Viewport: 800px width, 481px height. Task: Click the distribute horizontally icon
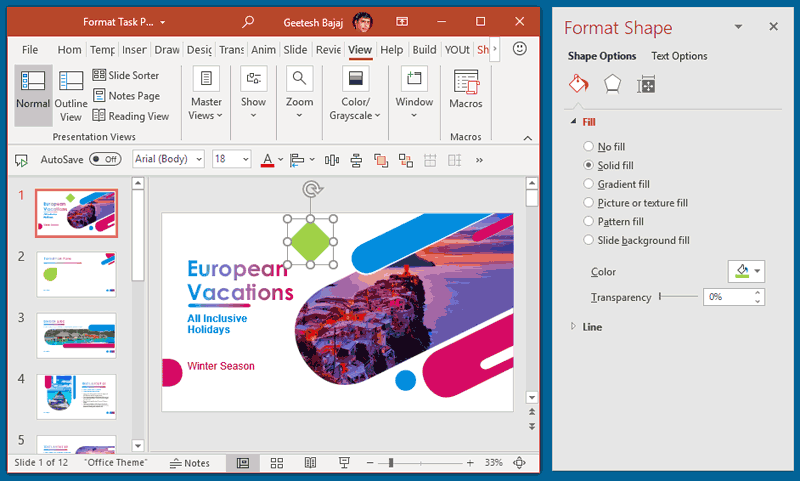tap(332, 160)
